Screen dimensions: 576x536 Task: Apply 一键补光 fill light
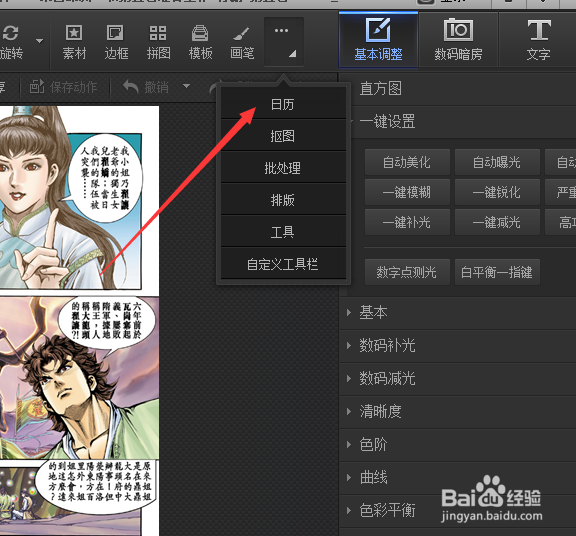coord(407,222)
